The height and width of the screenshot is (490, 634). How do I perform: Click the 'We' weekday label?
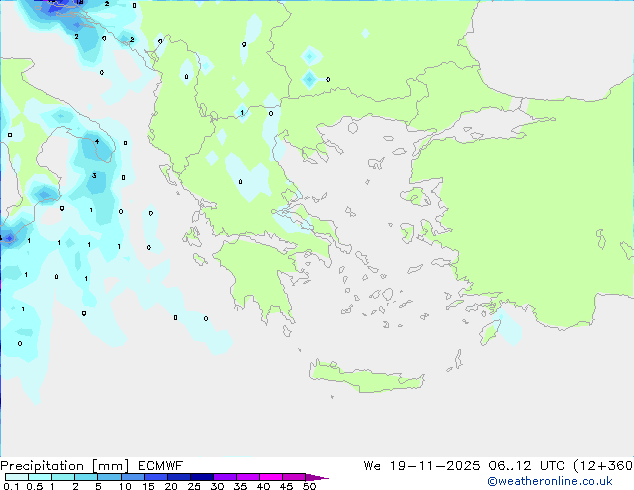tap(372, 466)
